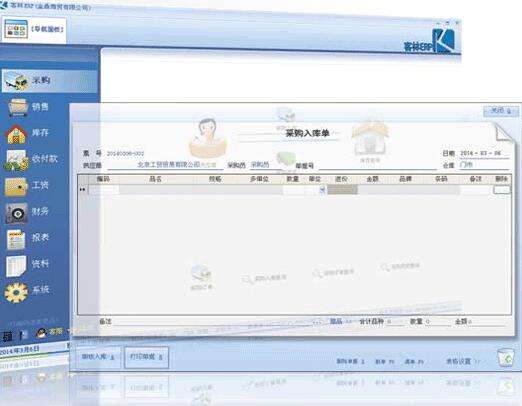Open the 资料 data sheet icon

(x=16, y=265)
